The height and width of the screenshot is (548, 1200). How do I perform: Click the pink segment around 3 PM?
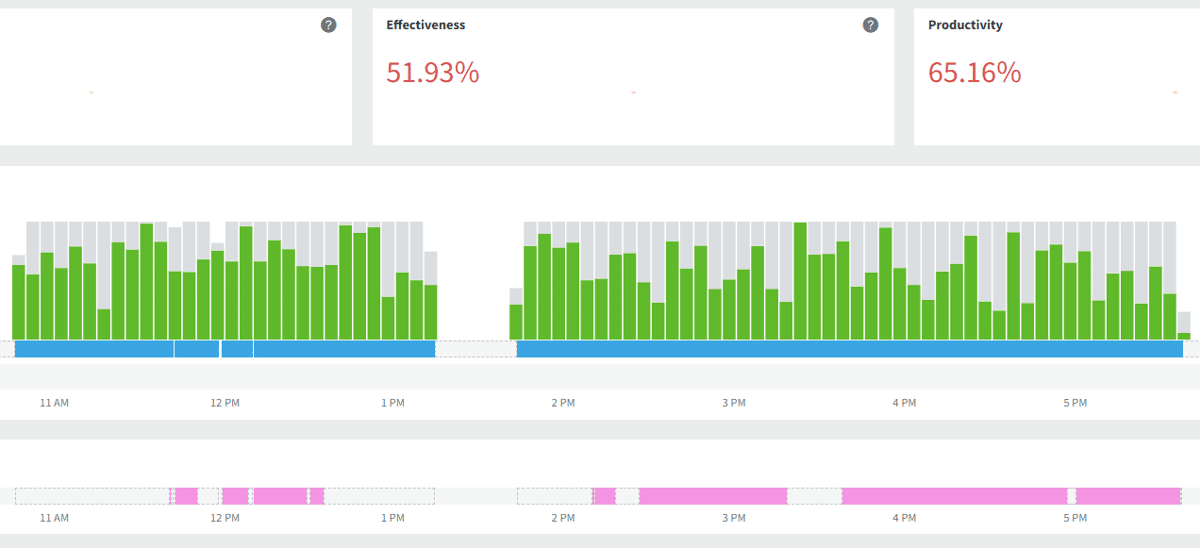(x=713, y=496)
